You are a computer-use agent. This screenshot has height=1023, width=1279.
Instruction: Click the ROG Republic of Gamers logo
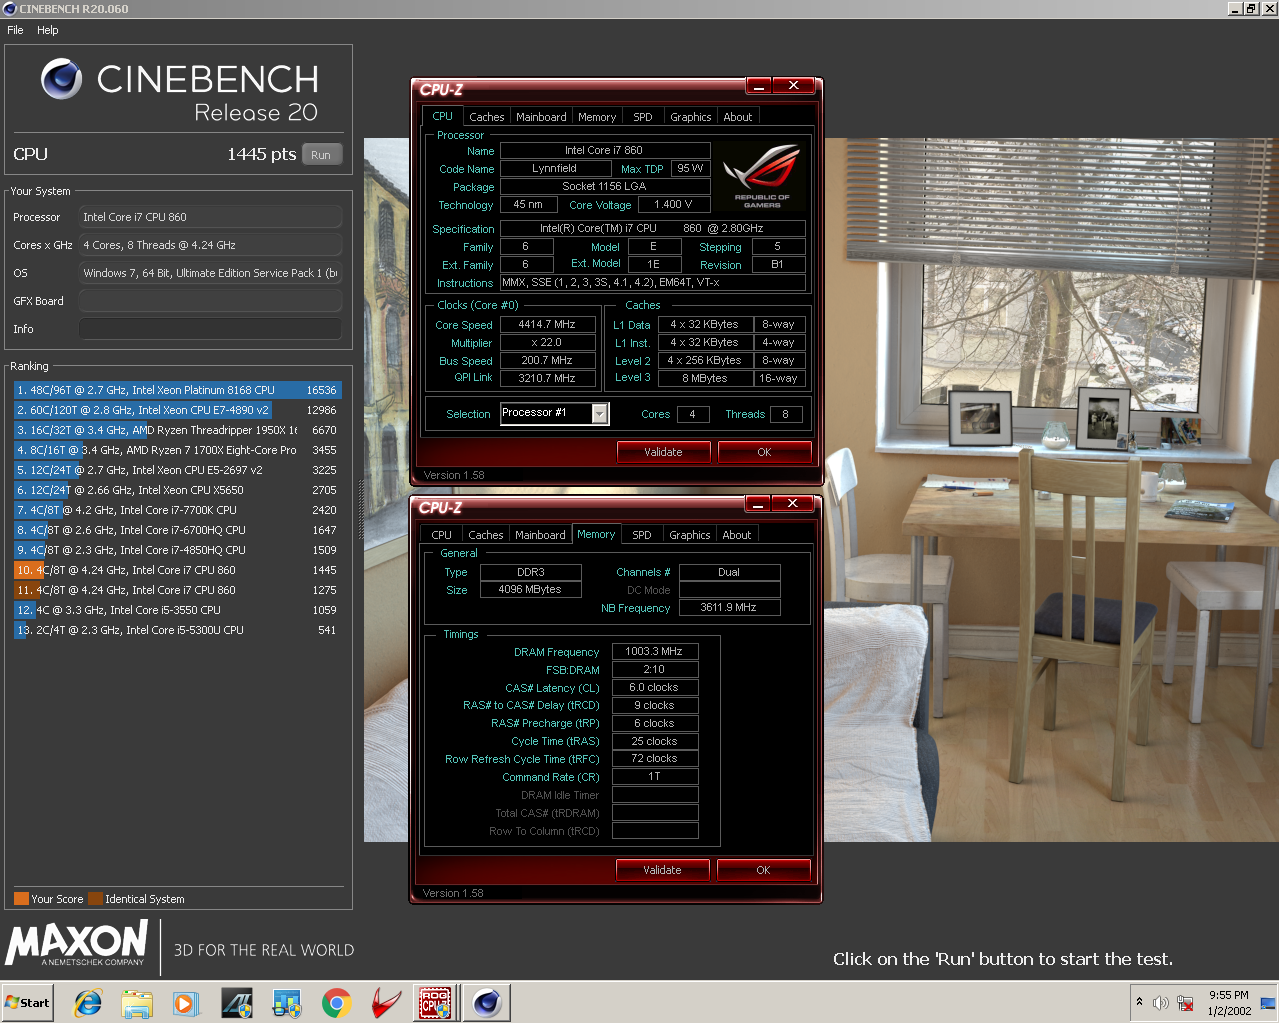762,177
